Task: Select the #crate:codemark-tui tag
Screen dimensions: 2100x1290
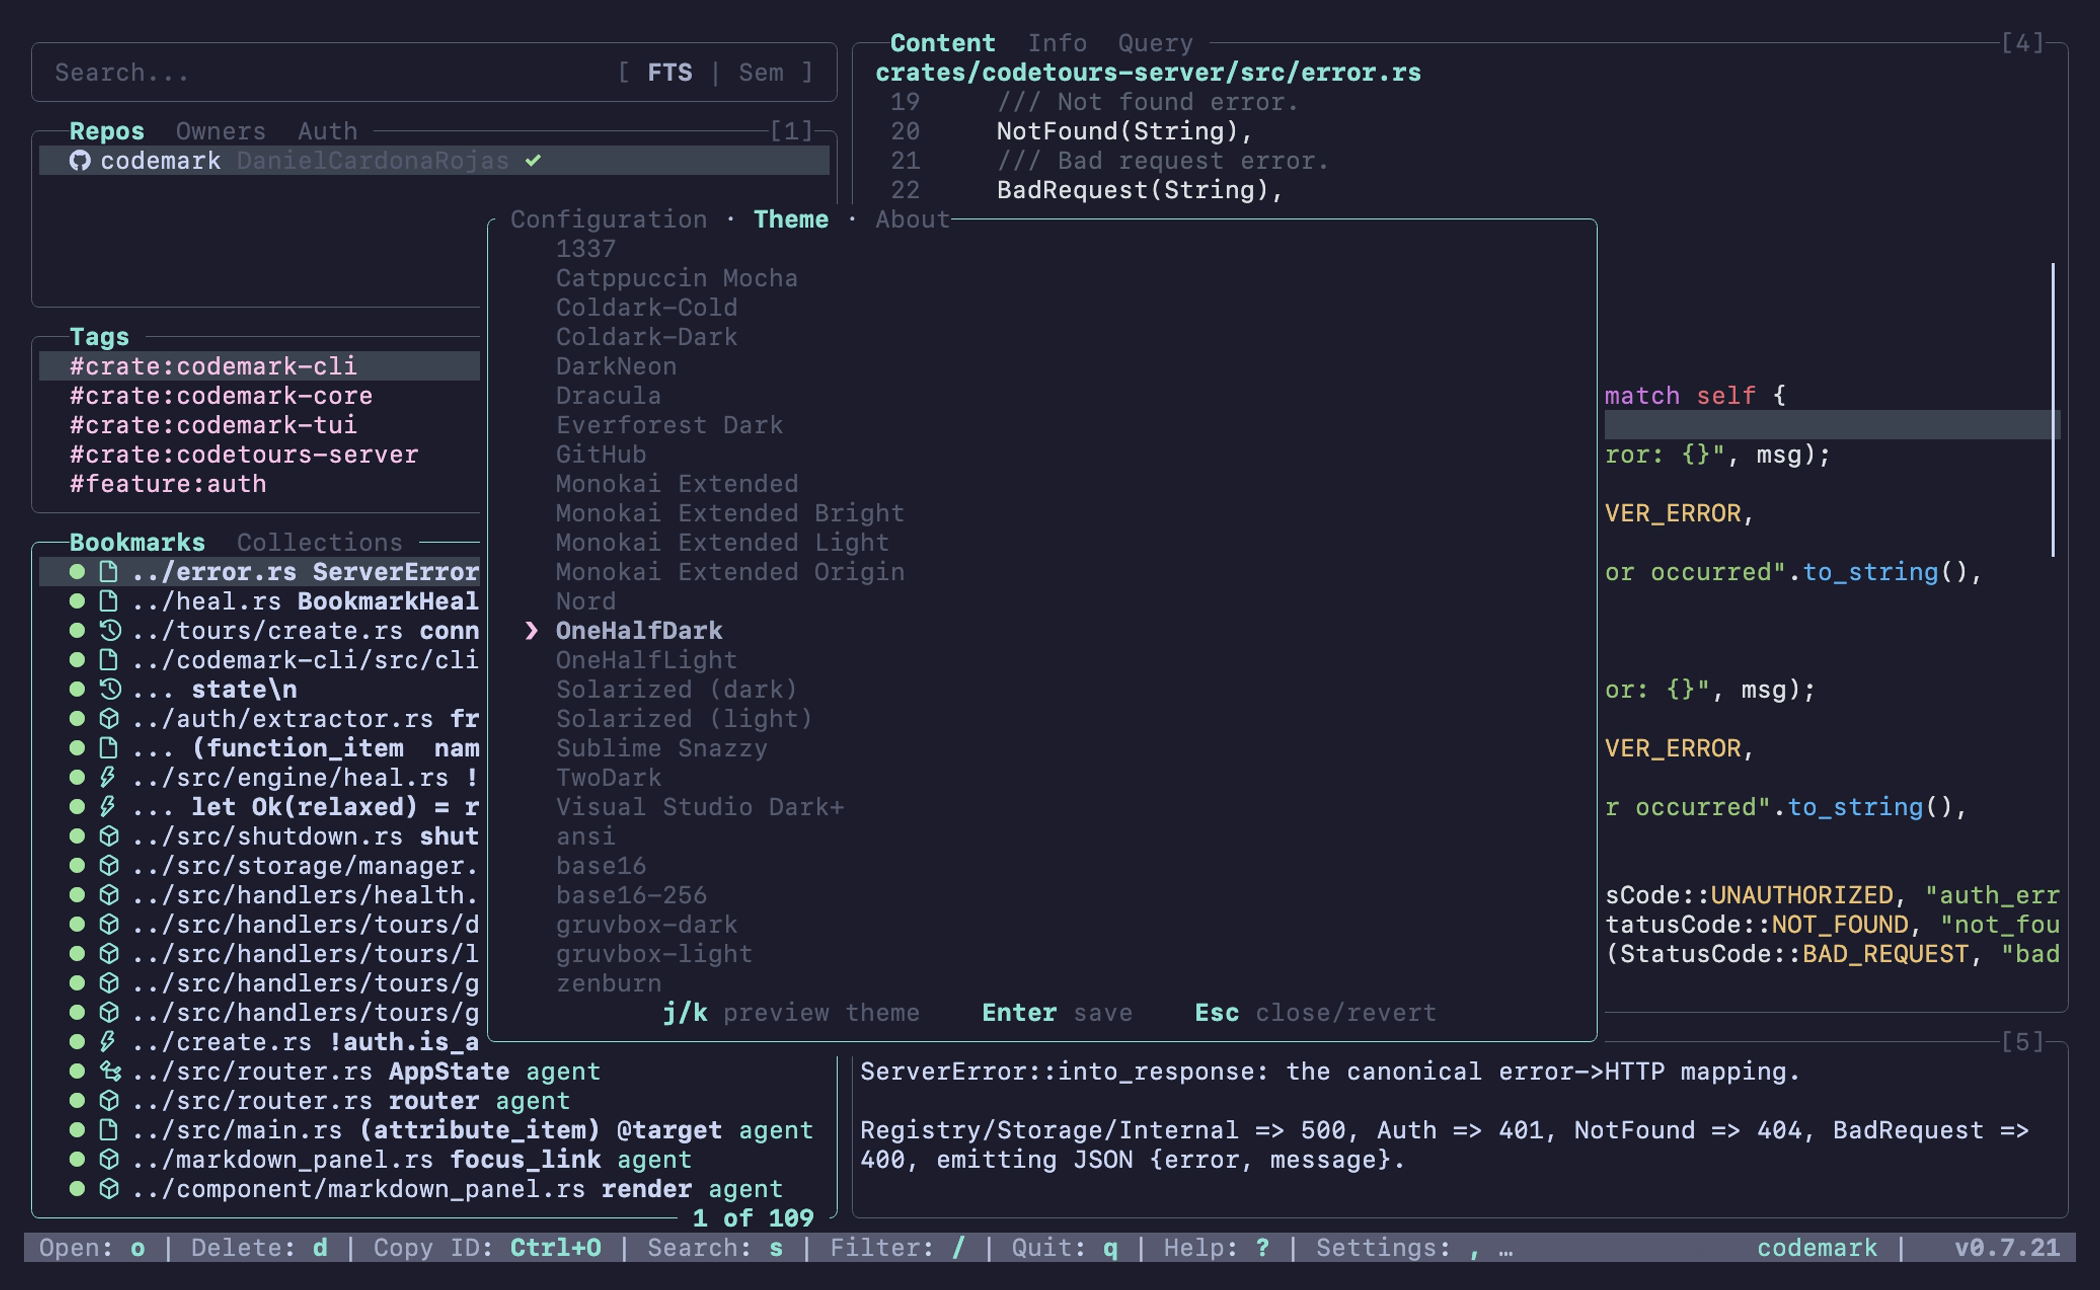Action: tap(213, 425)
